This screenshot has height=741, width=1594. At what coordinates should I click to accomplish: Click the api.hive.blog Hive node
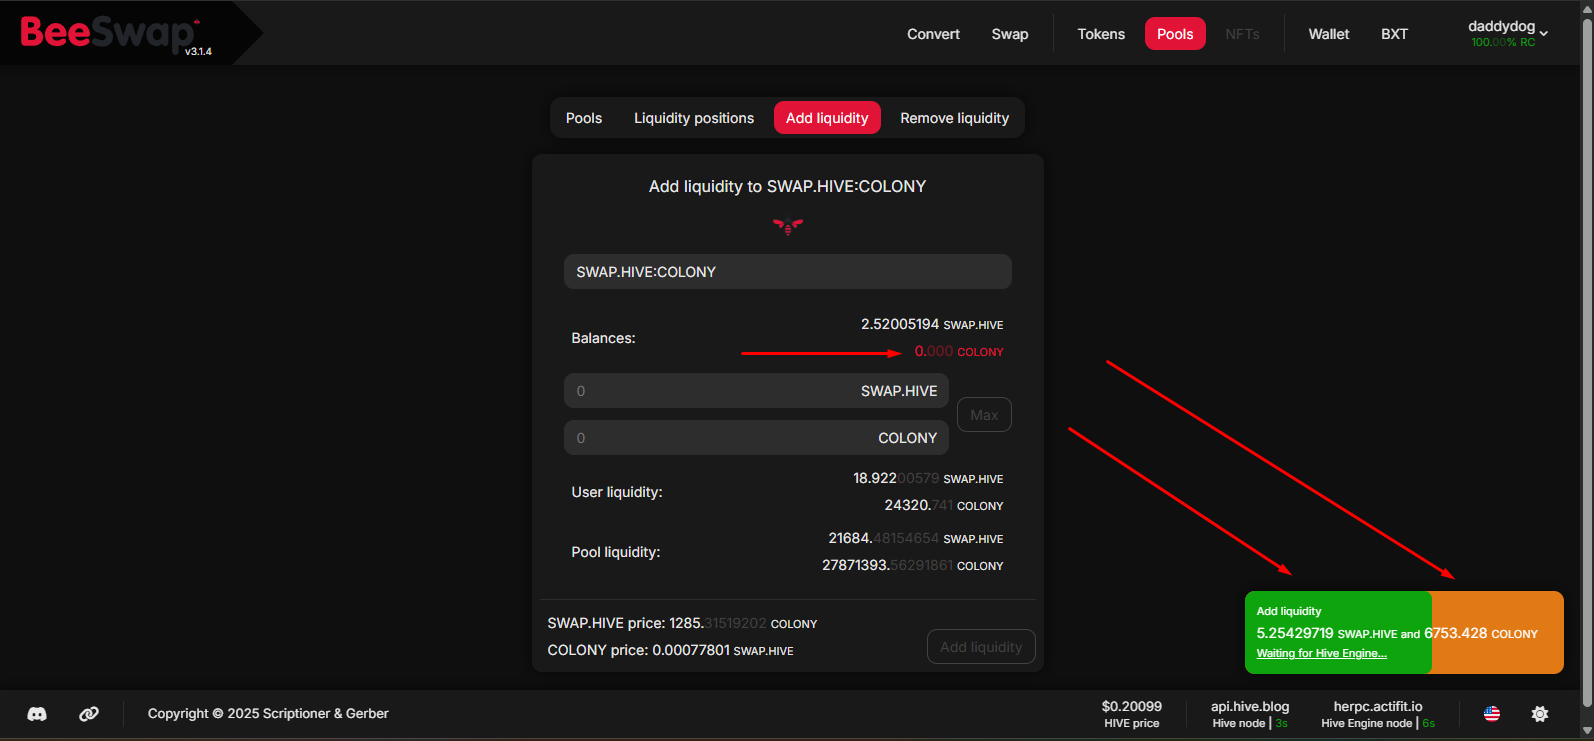(1250, 714)
